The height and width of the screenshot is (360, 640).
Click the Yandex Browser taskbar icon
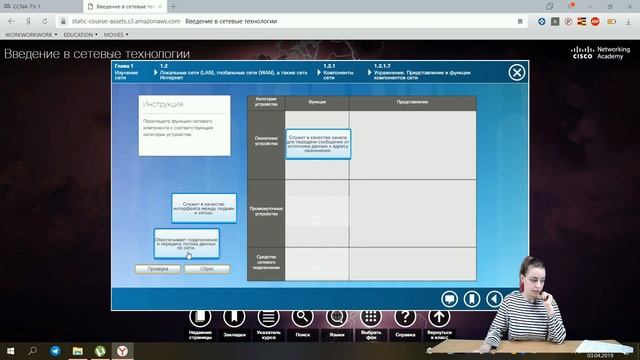coord(122,351)
